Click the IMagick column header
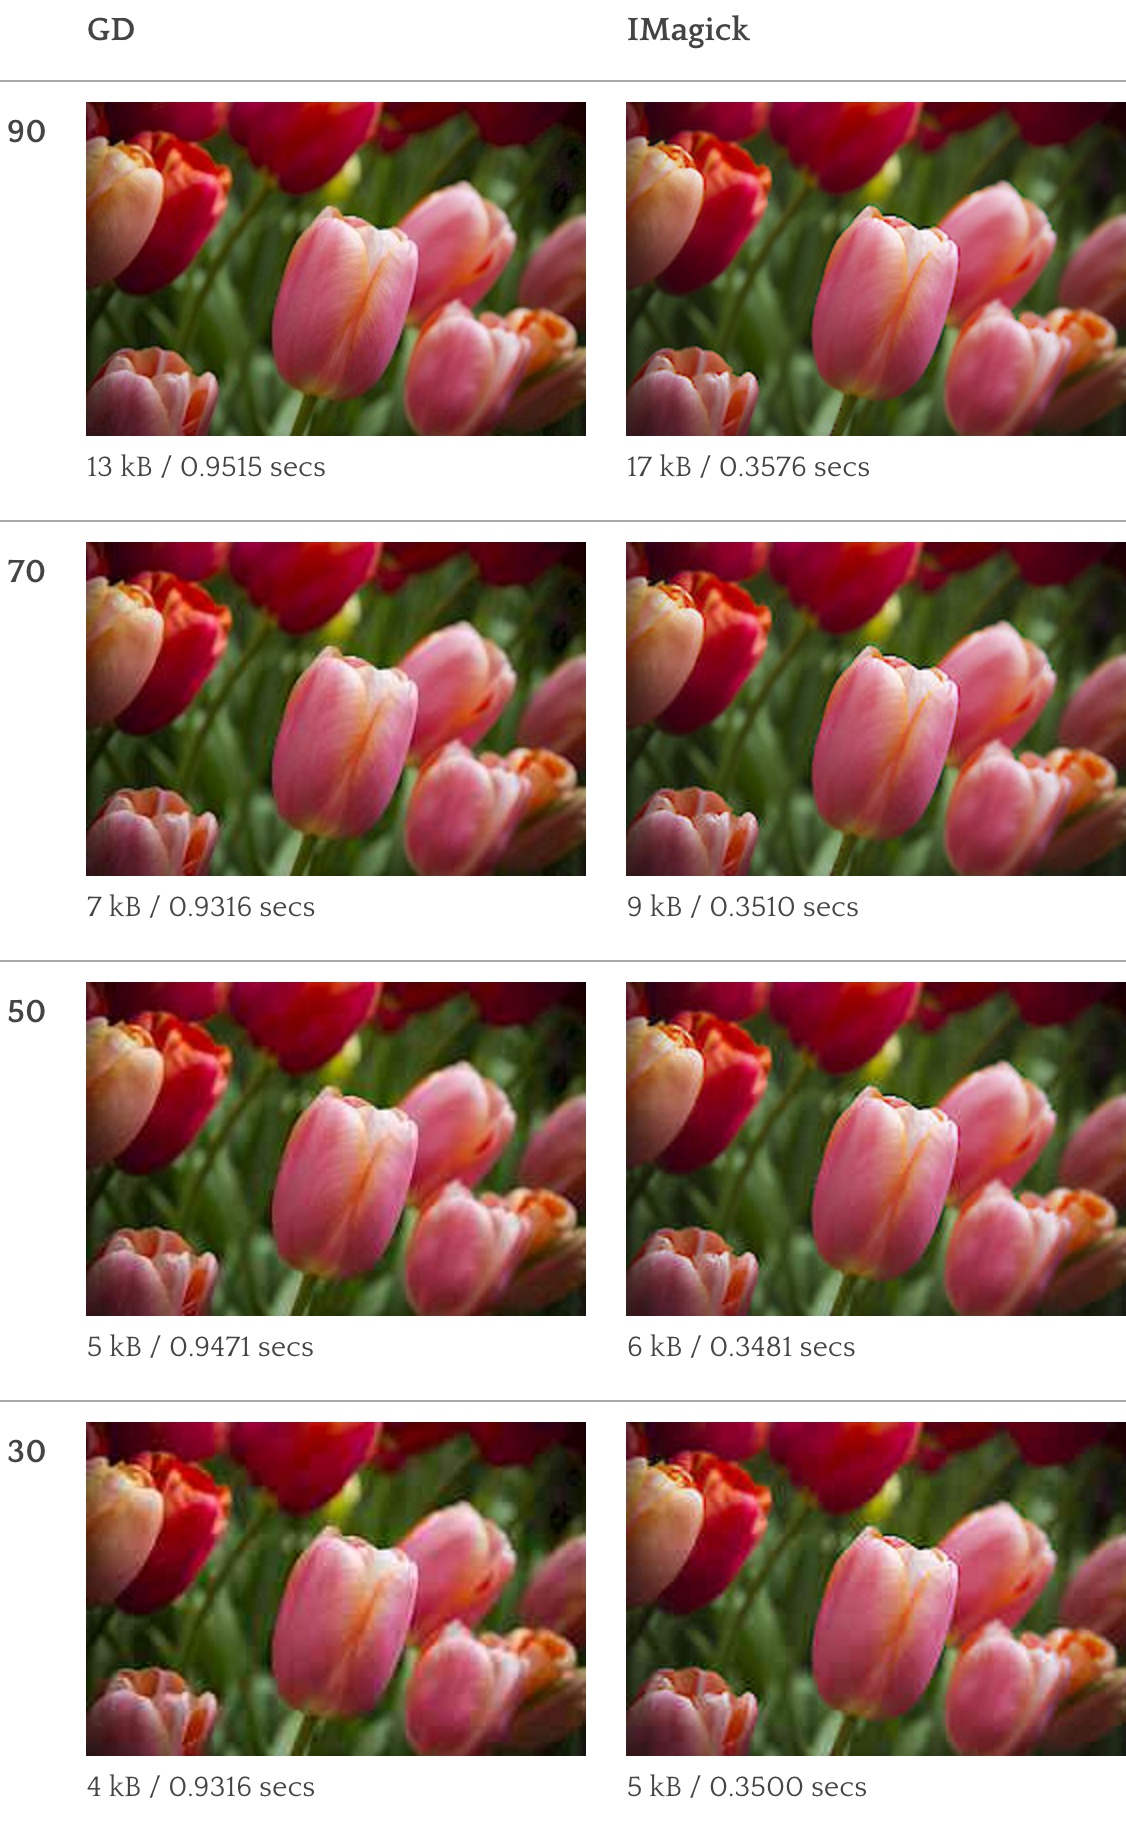The width and height of the screenshot is (1126, 1826). tap(688, 31)
